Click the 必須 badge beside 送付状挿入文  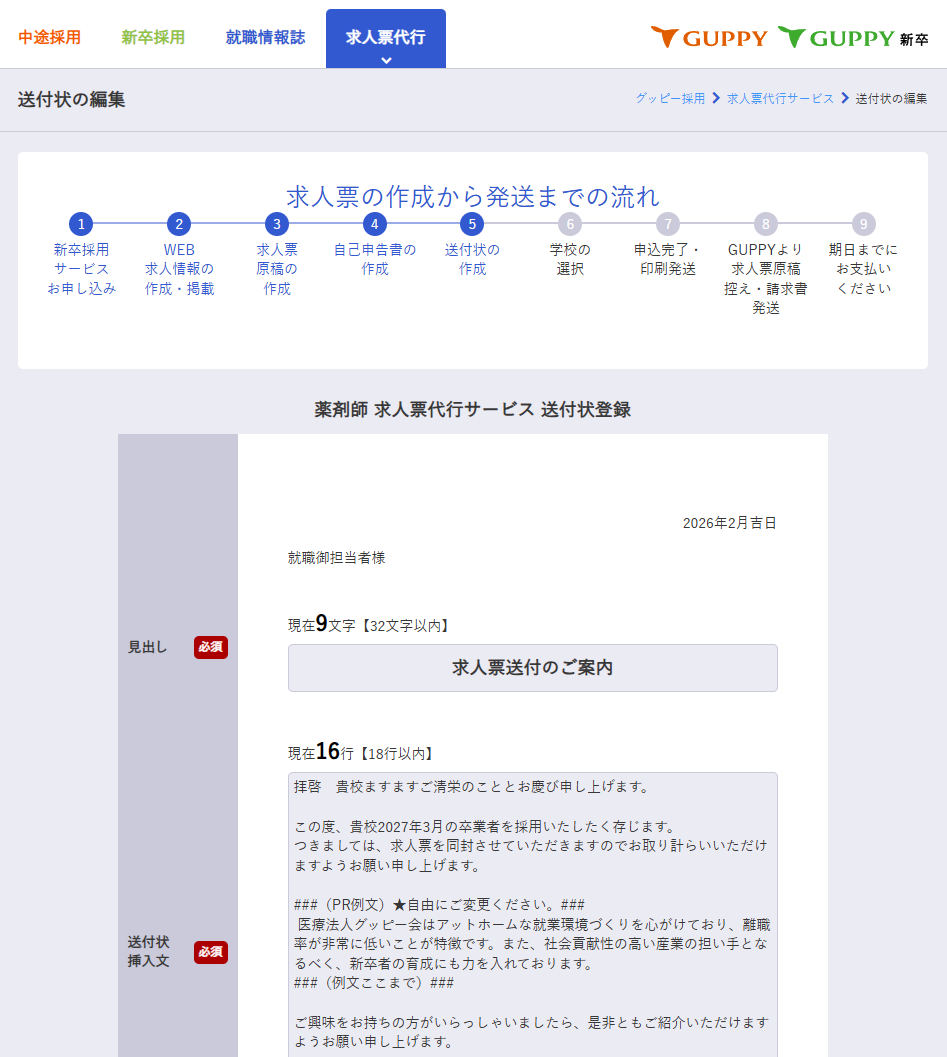tap(211, 952)
